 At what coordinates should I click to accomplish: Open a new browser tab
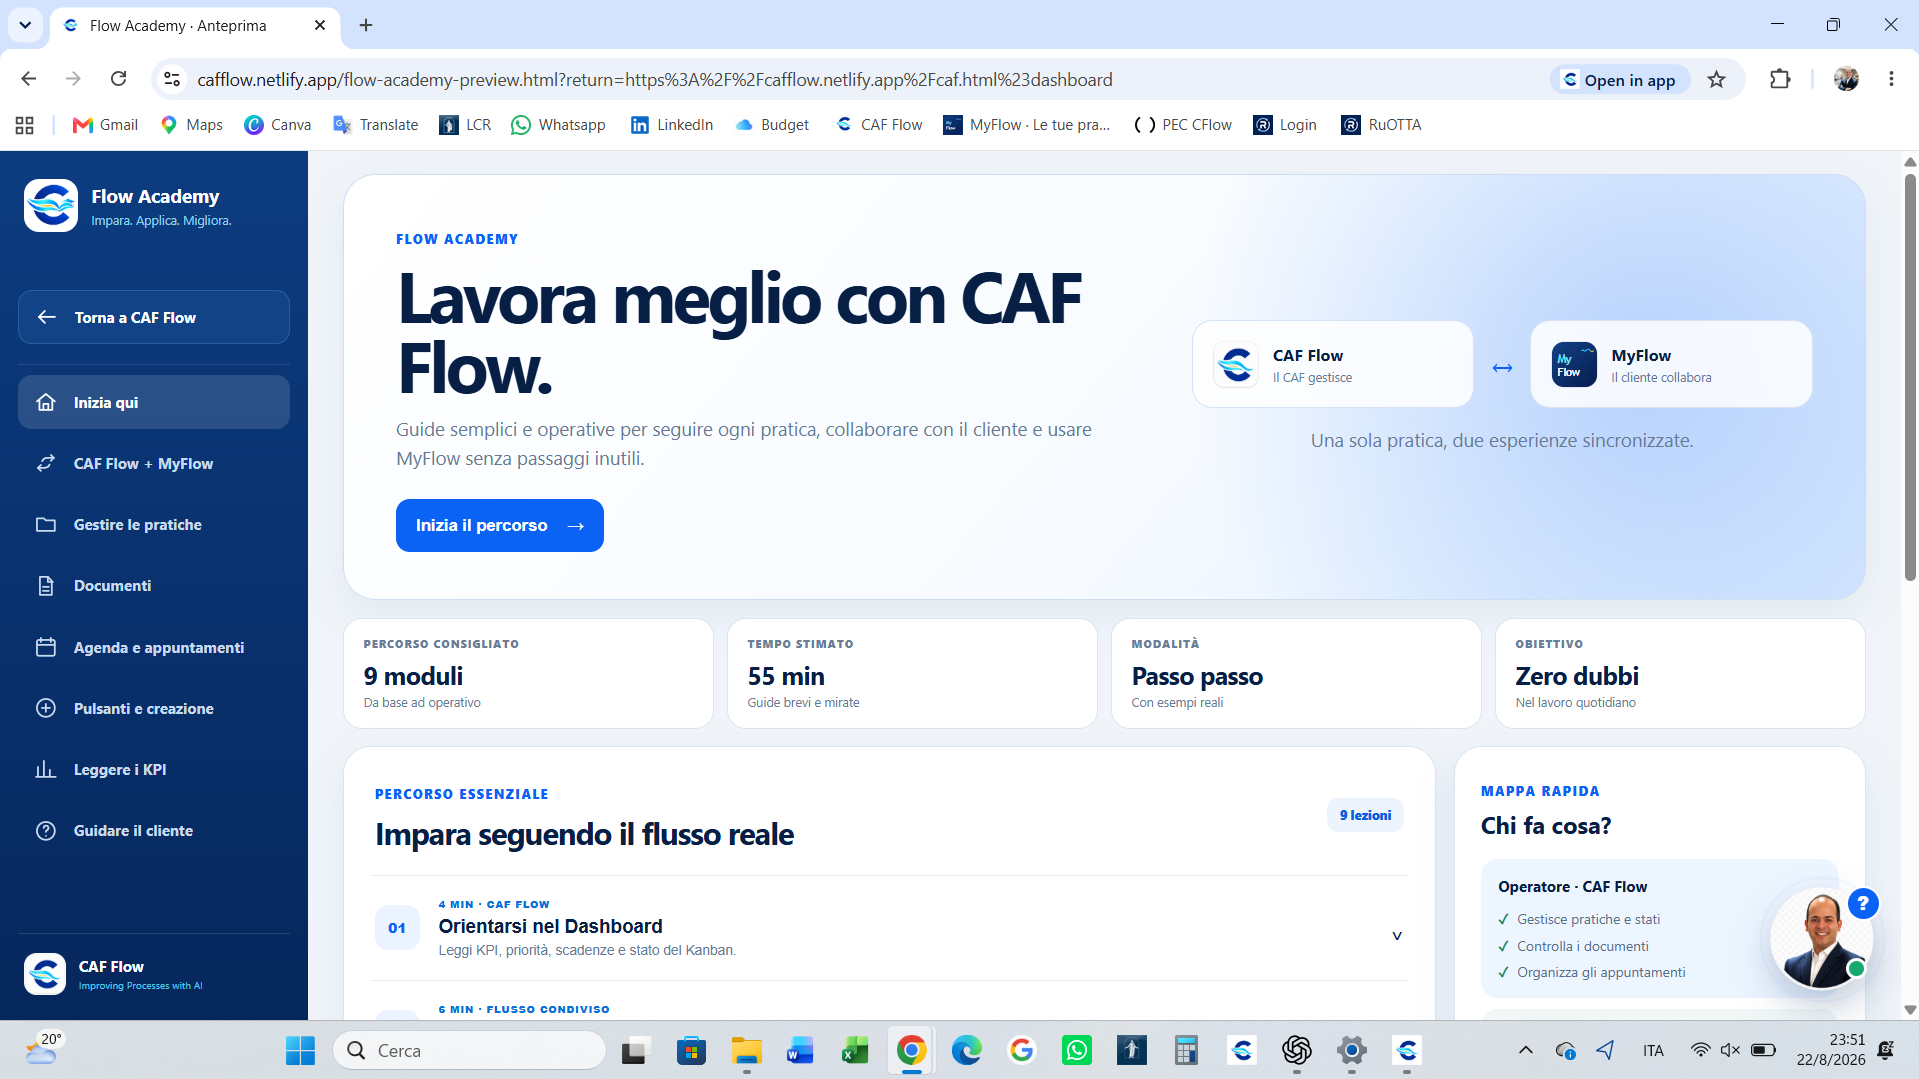(366, 25)
